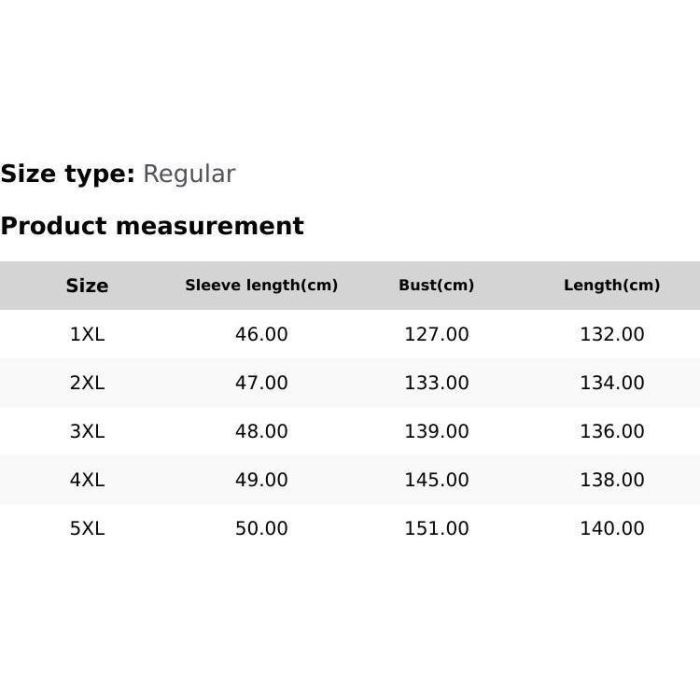Click the Bust(cm) column header

[436, 285]
